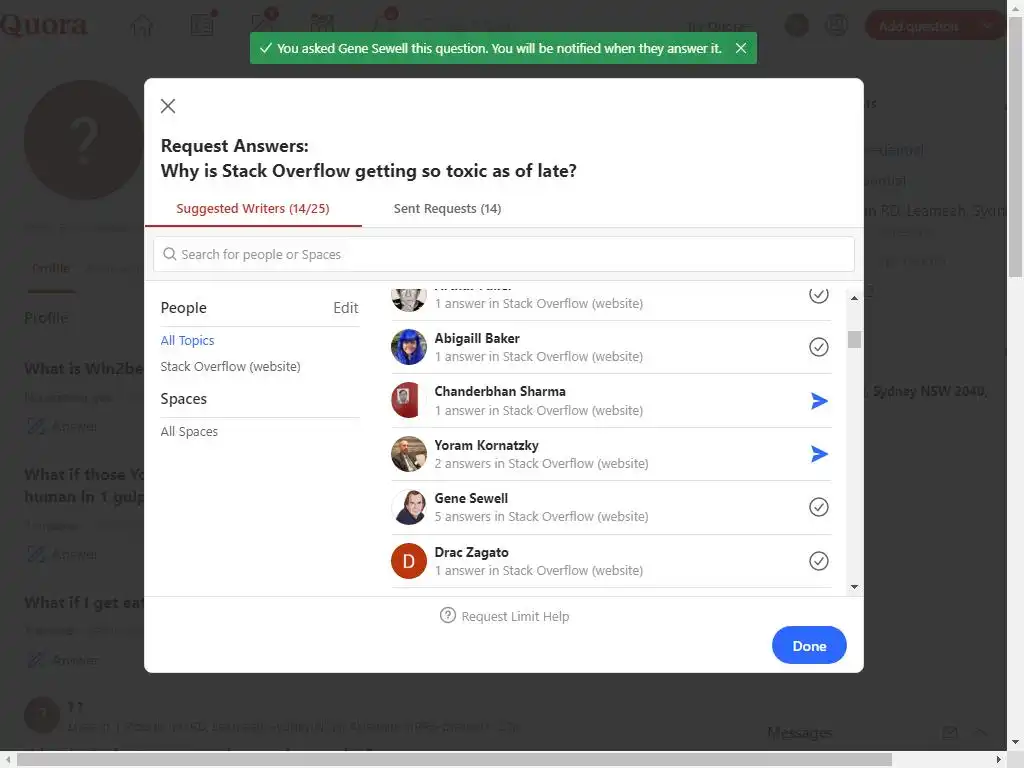Click the writers list scrollbar thumb
This screenshot has height=768, width=1024.
(x=854, y=340)
